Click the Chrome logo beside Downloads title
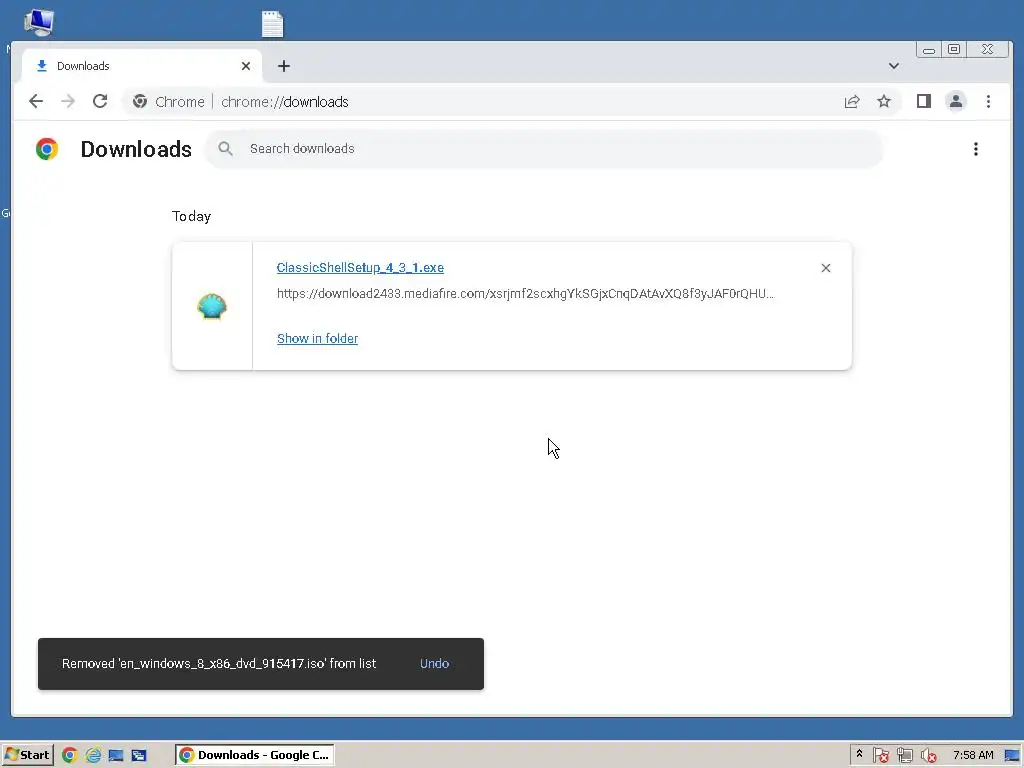Screen dimensions: 1024x768 [47, 149]
